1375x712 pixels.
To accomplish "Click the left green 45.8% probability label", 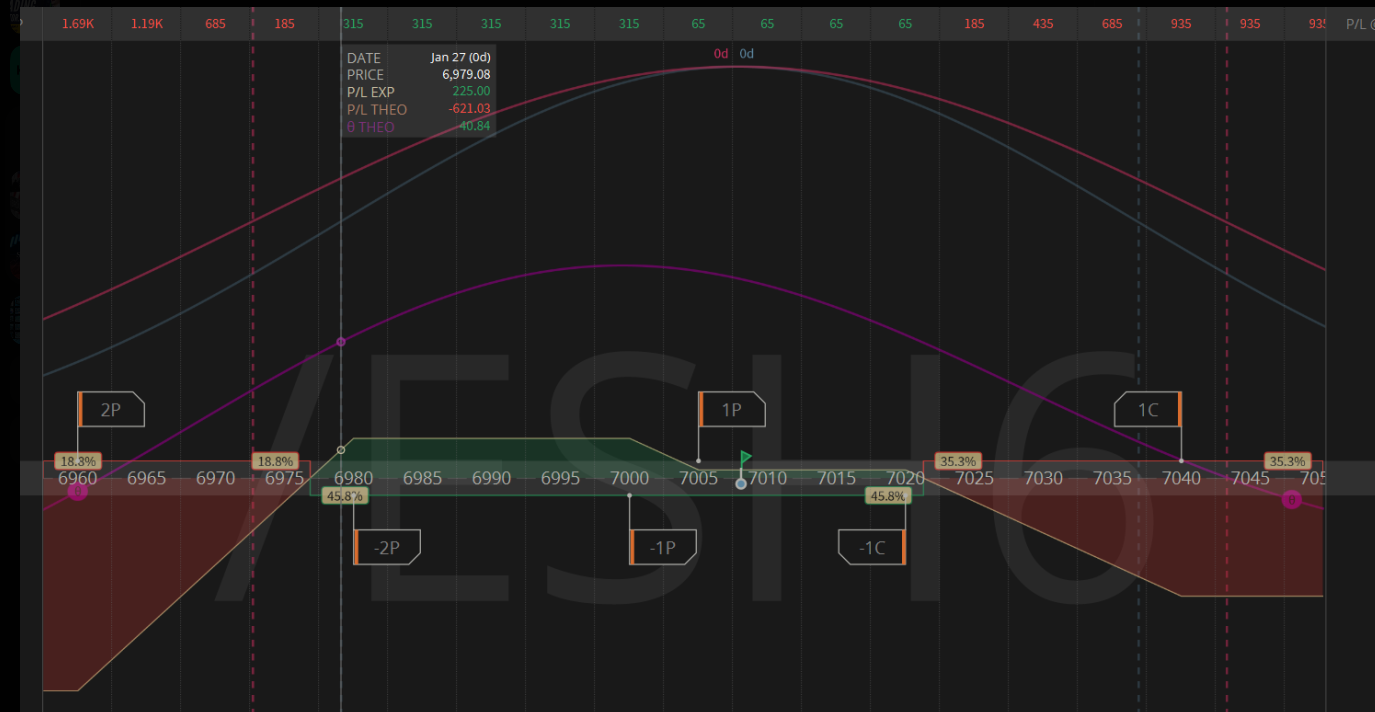I will (x=344, y=495).
